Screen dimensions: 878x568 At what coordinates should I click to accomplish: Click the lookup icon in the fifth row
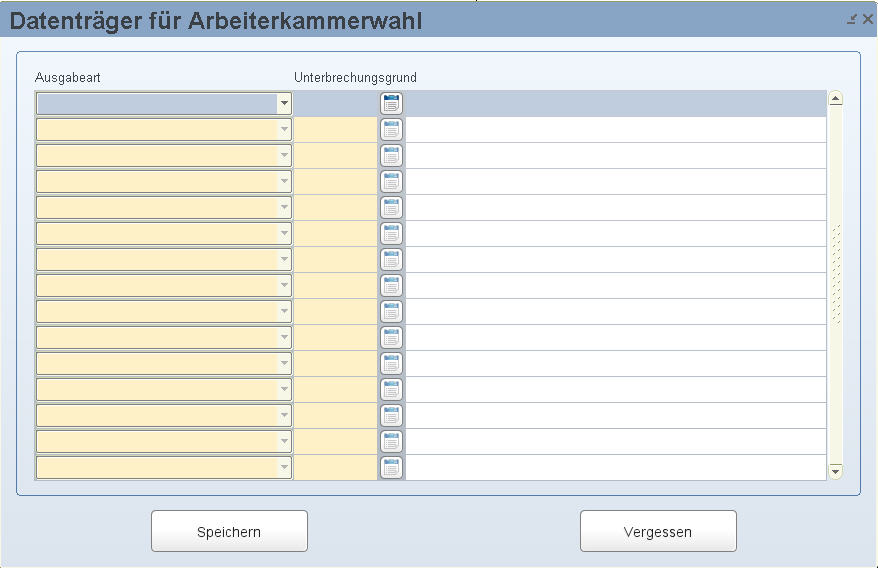[x=391, y=207]
